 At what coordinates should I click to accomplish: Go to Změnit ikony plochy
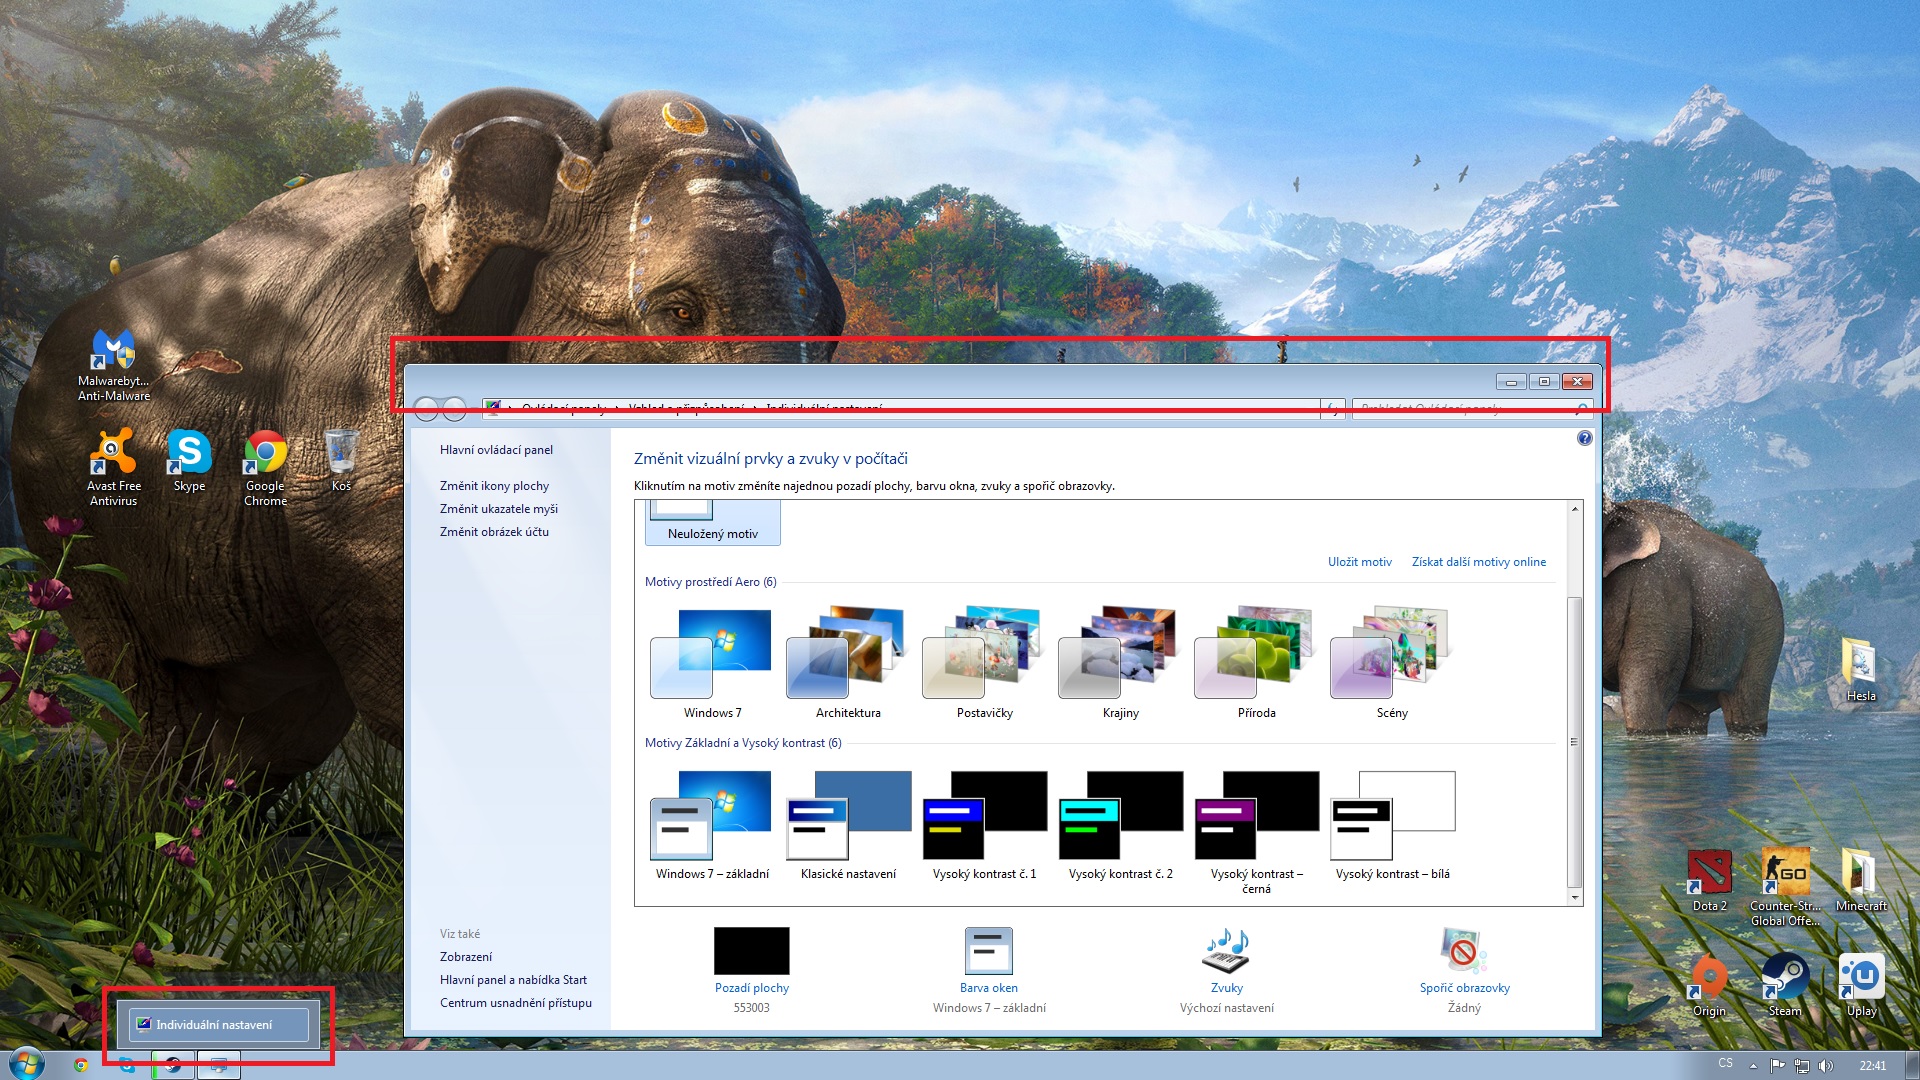pyautogui.click(x=494, y=486)
